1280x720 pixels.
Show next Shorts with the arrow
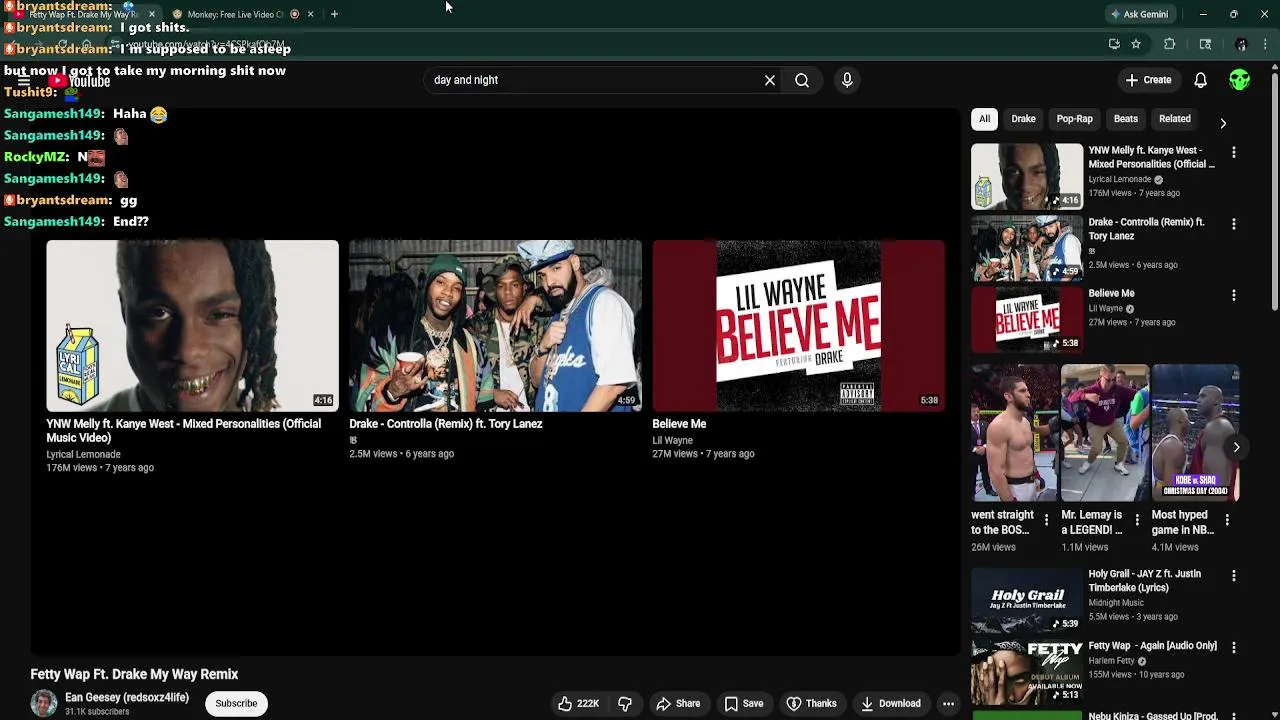(x=1236, y=447)
